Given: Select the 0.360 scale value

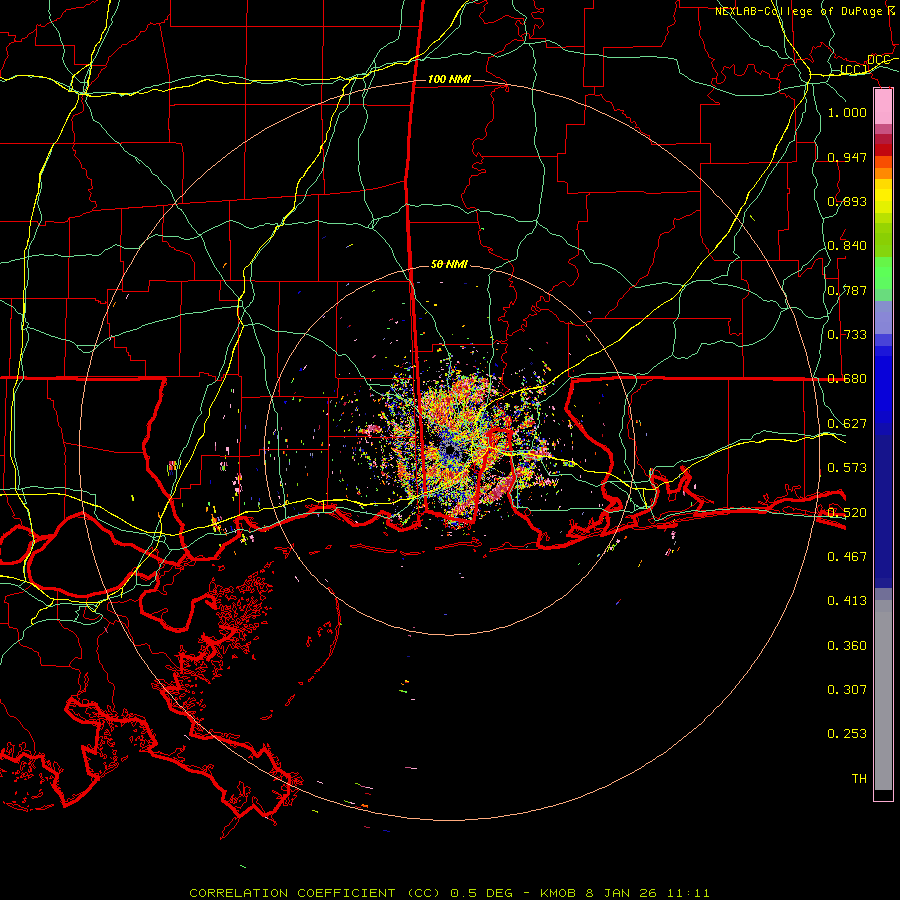Looking at the screenshot, I should click(x=847, y=645).
